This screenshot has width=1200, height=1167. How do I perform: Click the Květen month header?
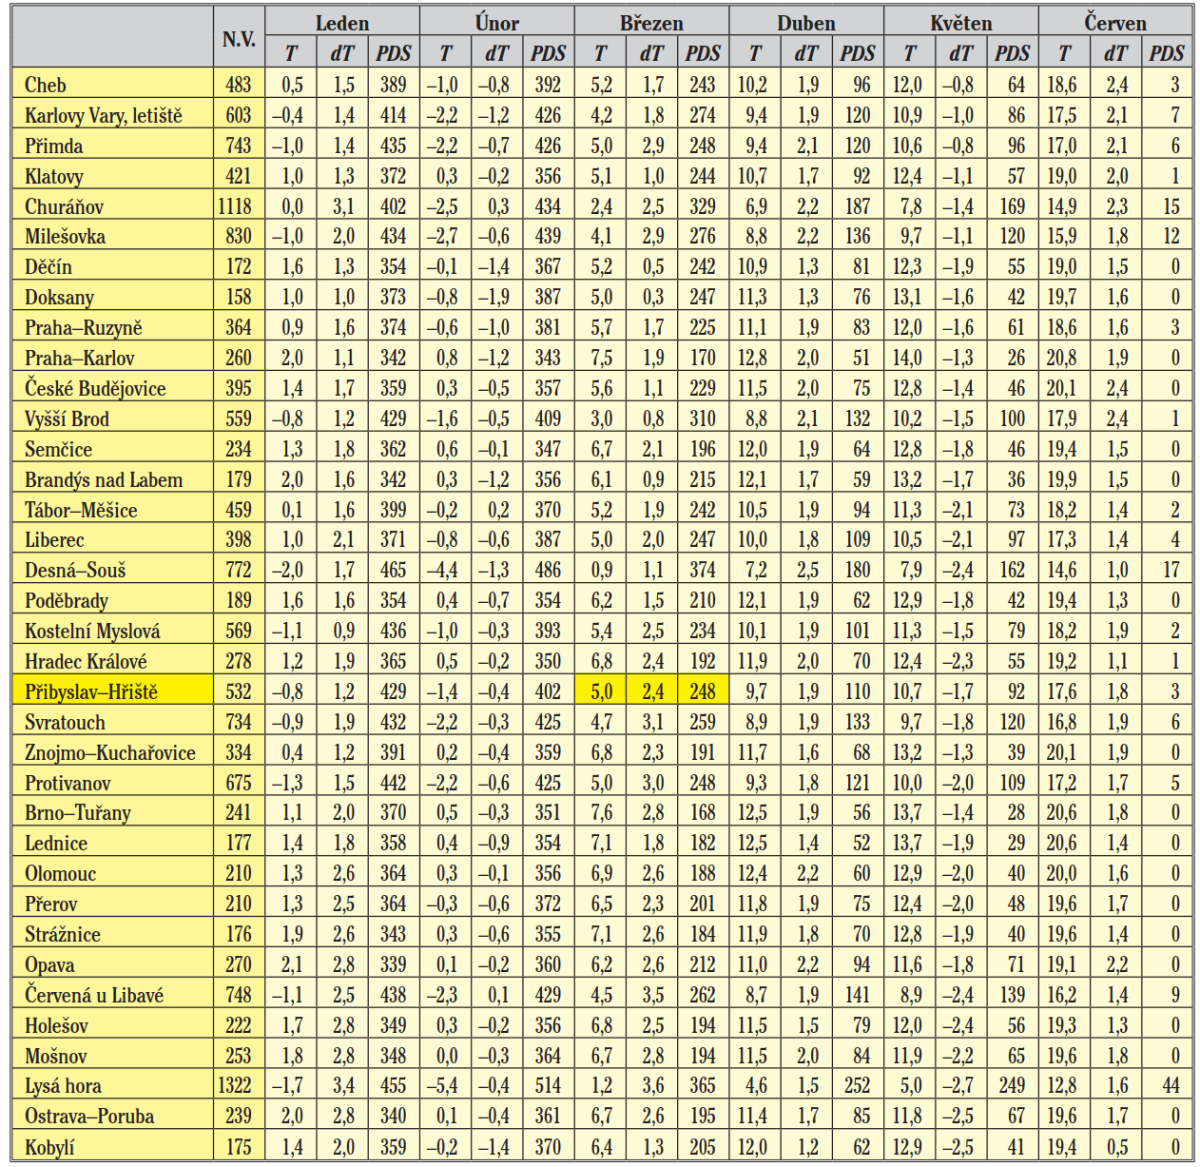click(961, 22)
